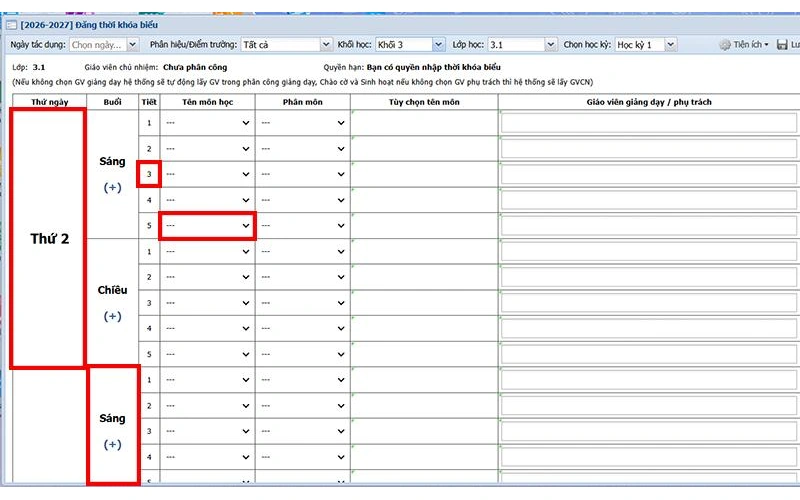The image size is (800, 500).
Task: Open the Lớp học dropdown showing 3.1
Action: pyautogui.click(x=551, y=45)
